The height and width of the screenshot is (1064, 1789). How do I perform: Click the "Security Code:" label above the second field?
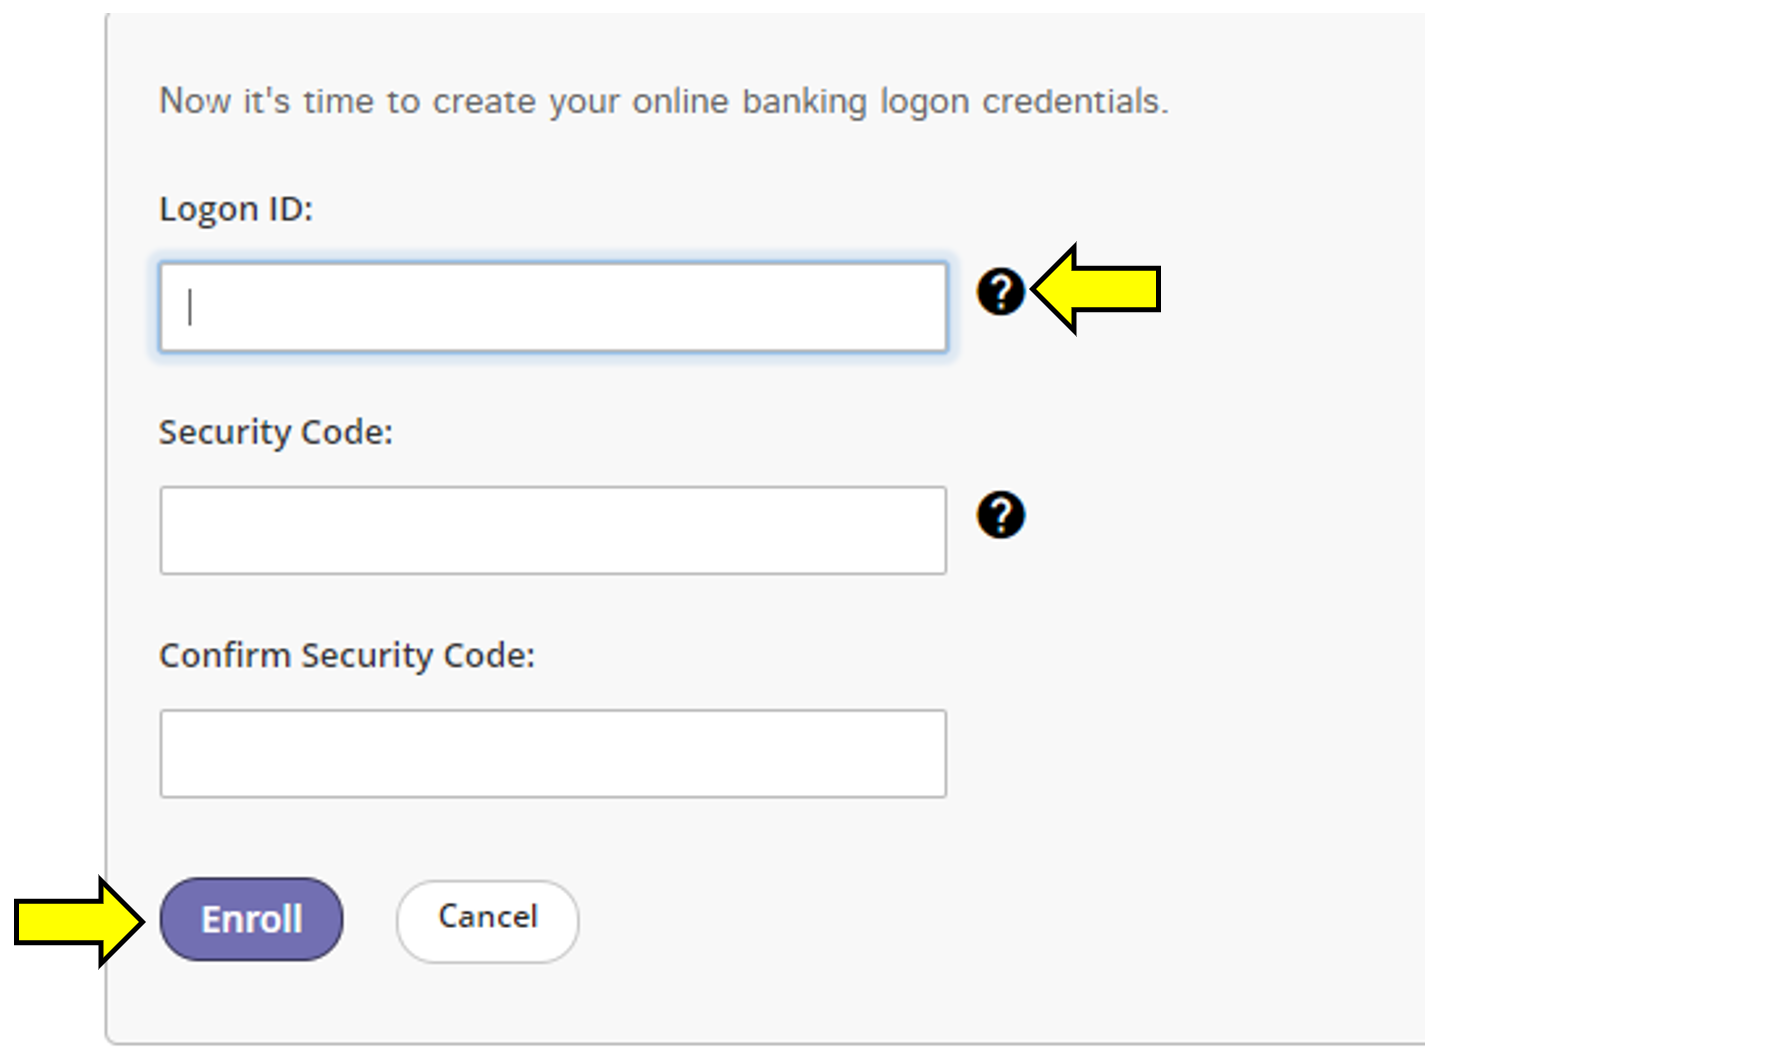[x=276, y=432]
